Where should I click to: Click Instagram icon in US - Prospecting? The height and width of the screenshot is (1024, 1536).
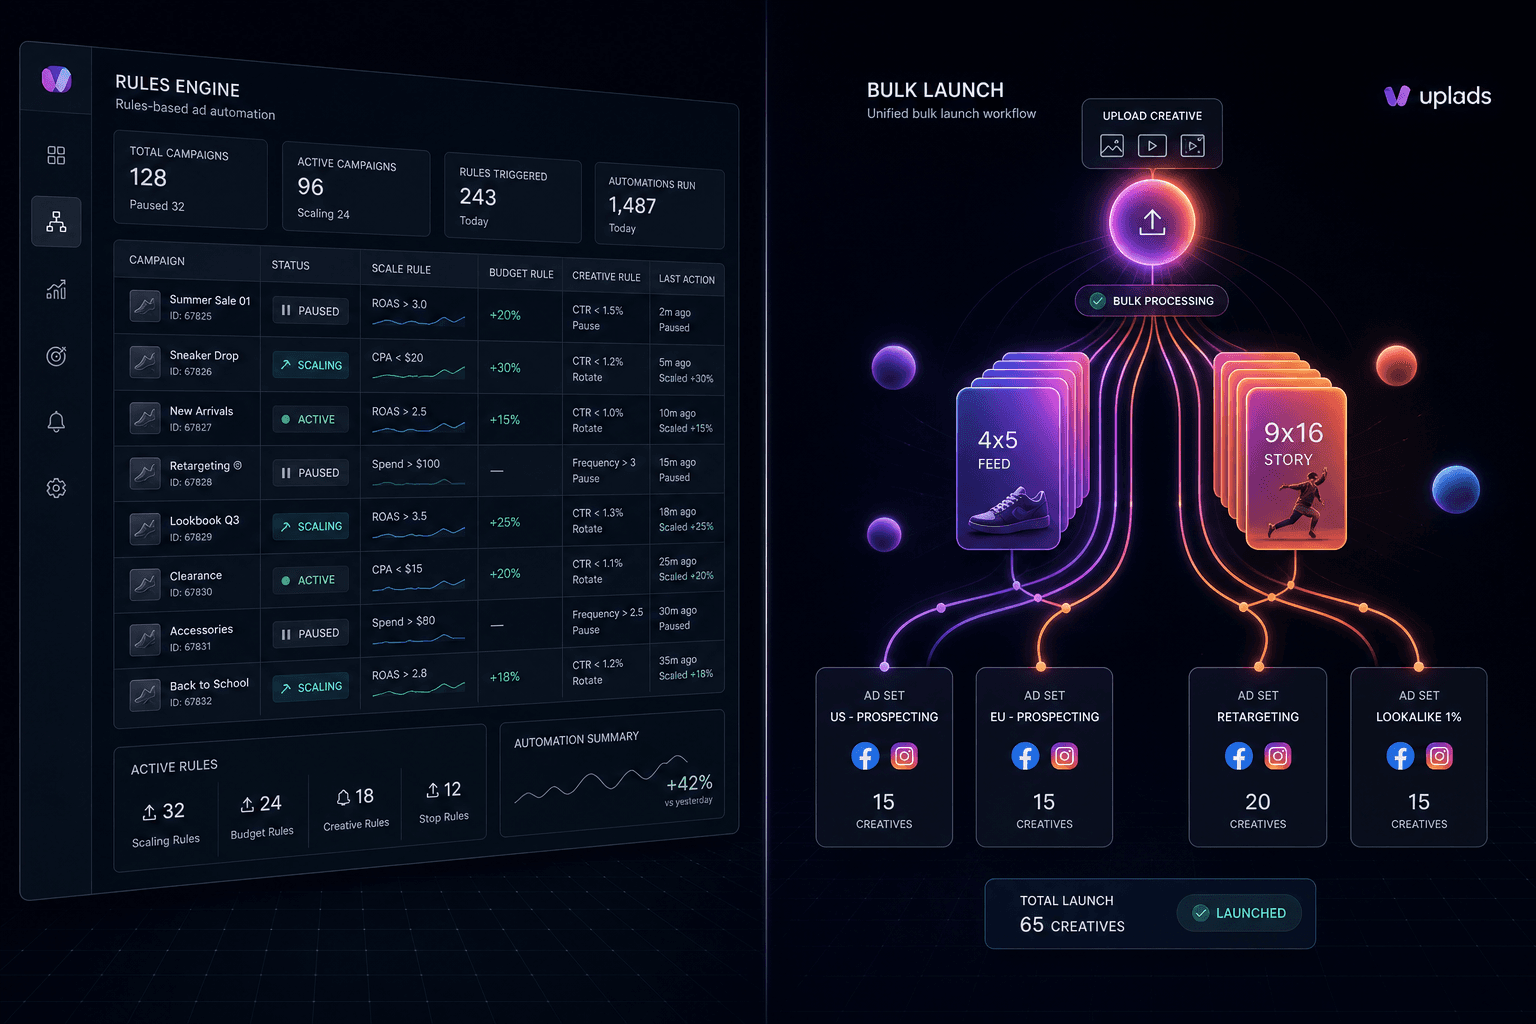click(x=904, y=756)
